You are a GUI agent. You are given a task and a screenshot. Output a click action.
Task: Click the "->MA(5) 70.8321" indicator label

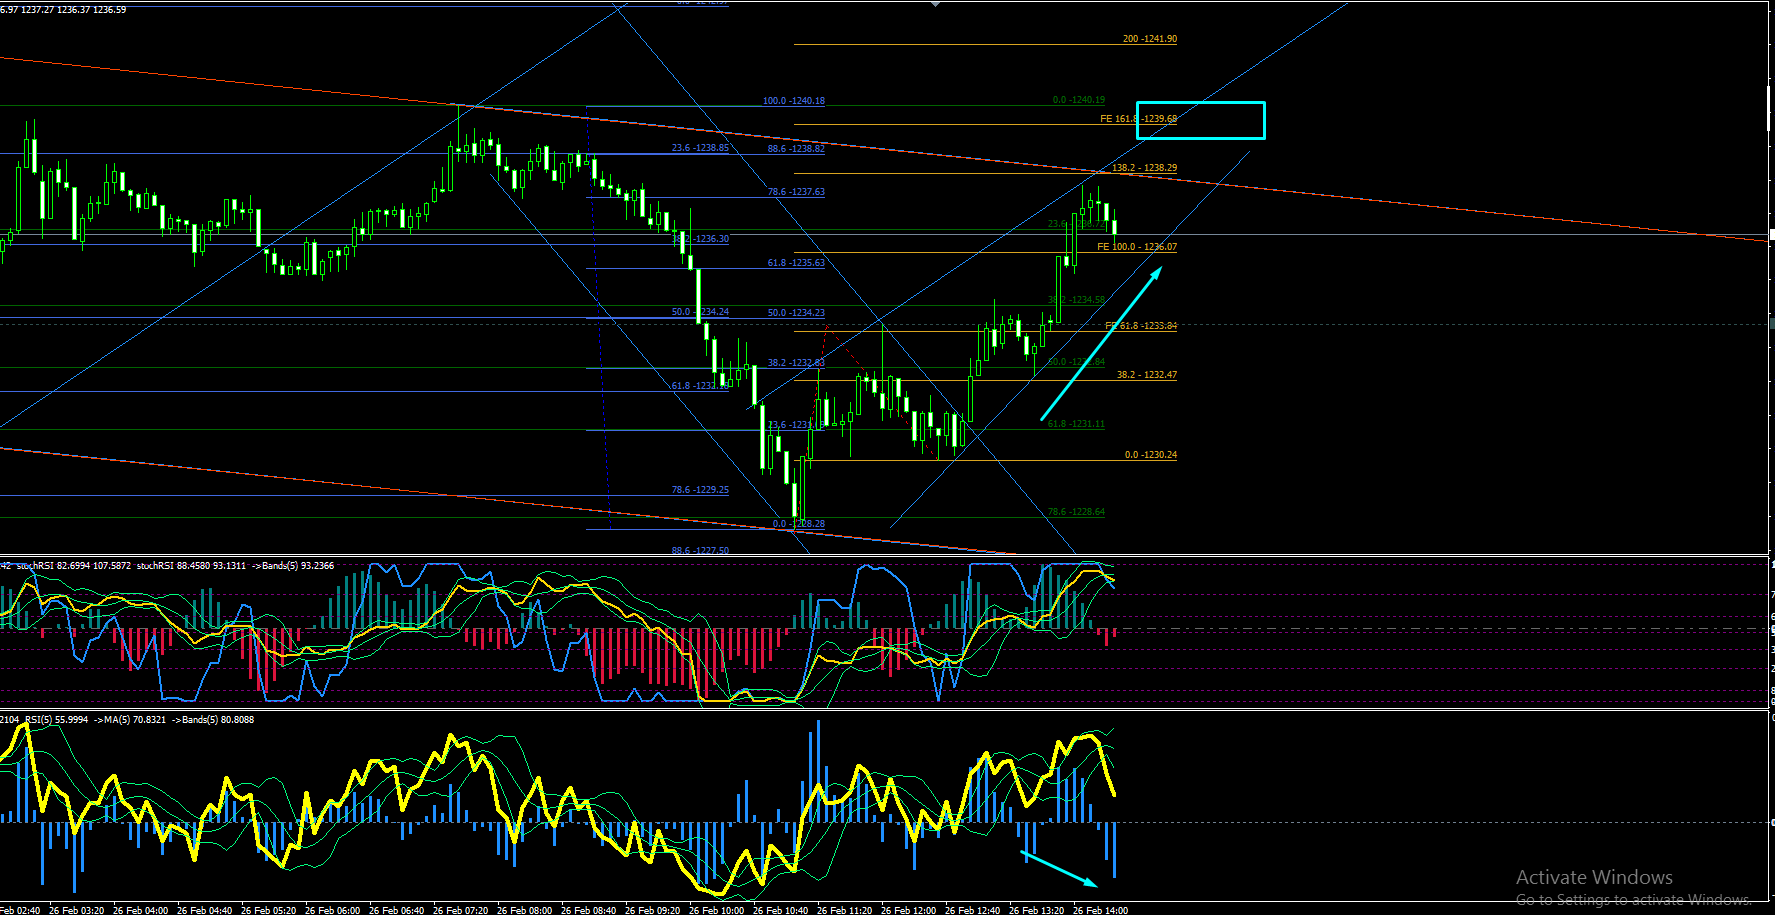pyautogui.click(x=130, y=720)
